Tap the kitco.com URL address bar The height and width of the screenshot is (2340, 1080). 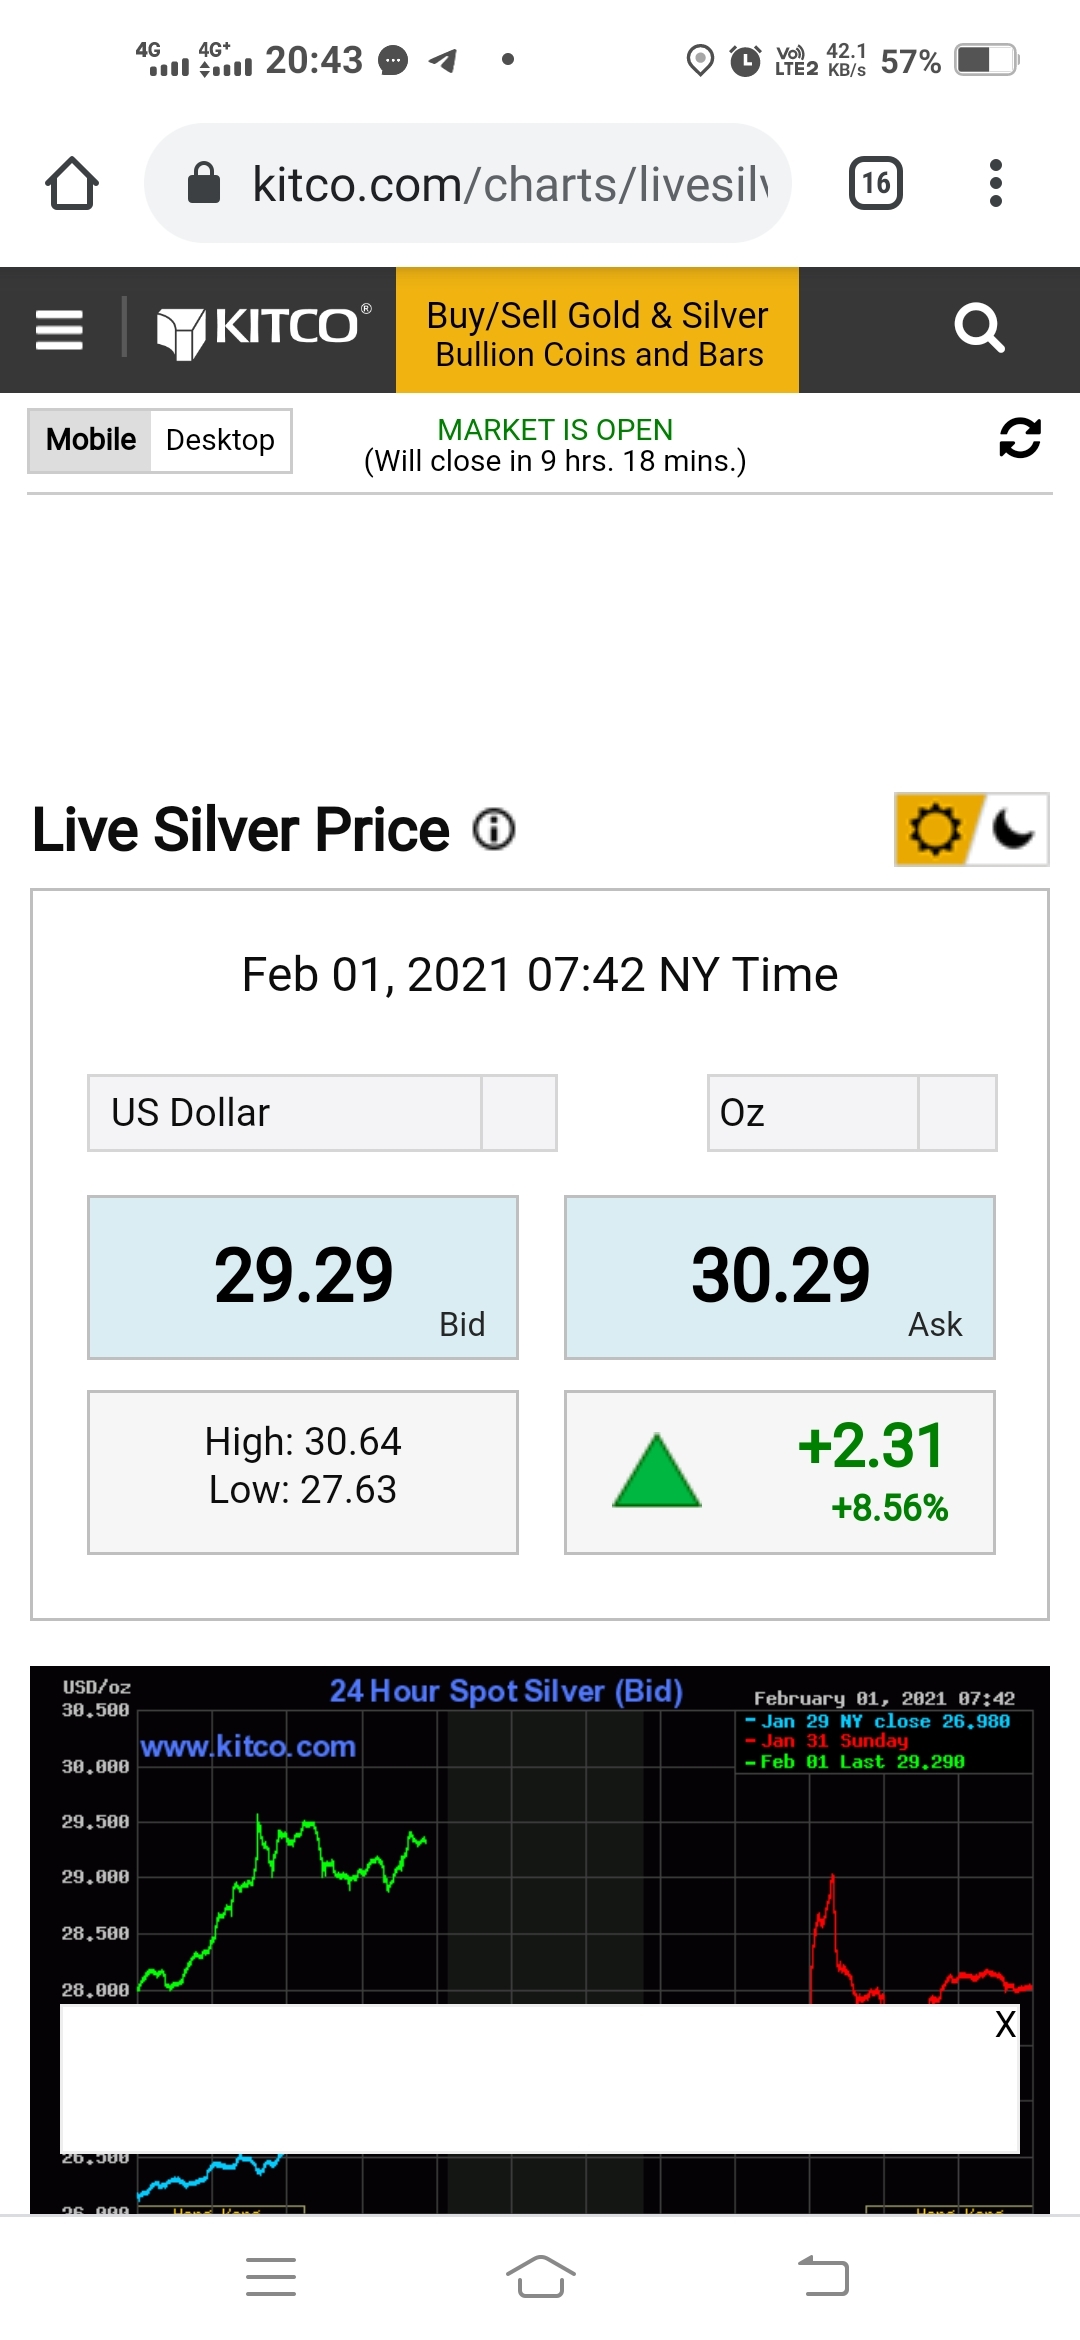(x=468, y=183)
